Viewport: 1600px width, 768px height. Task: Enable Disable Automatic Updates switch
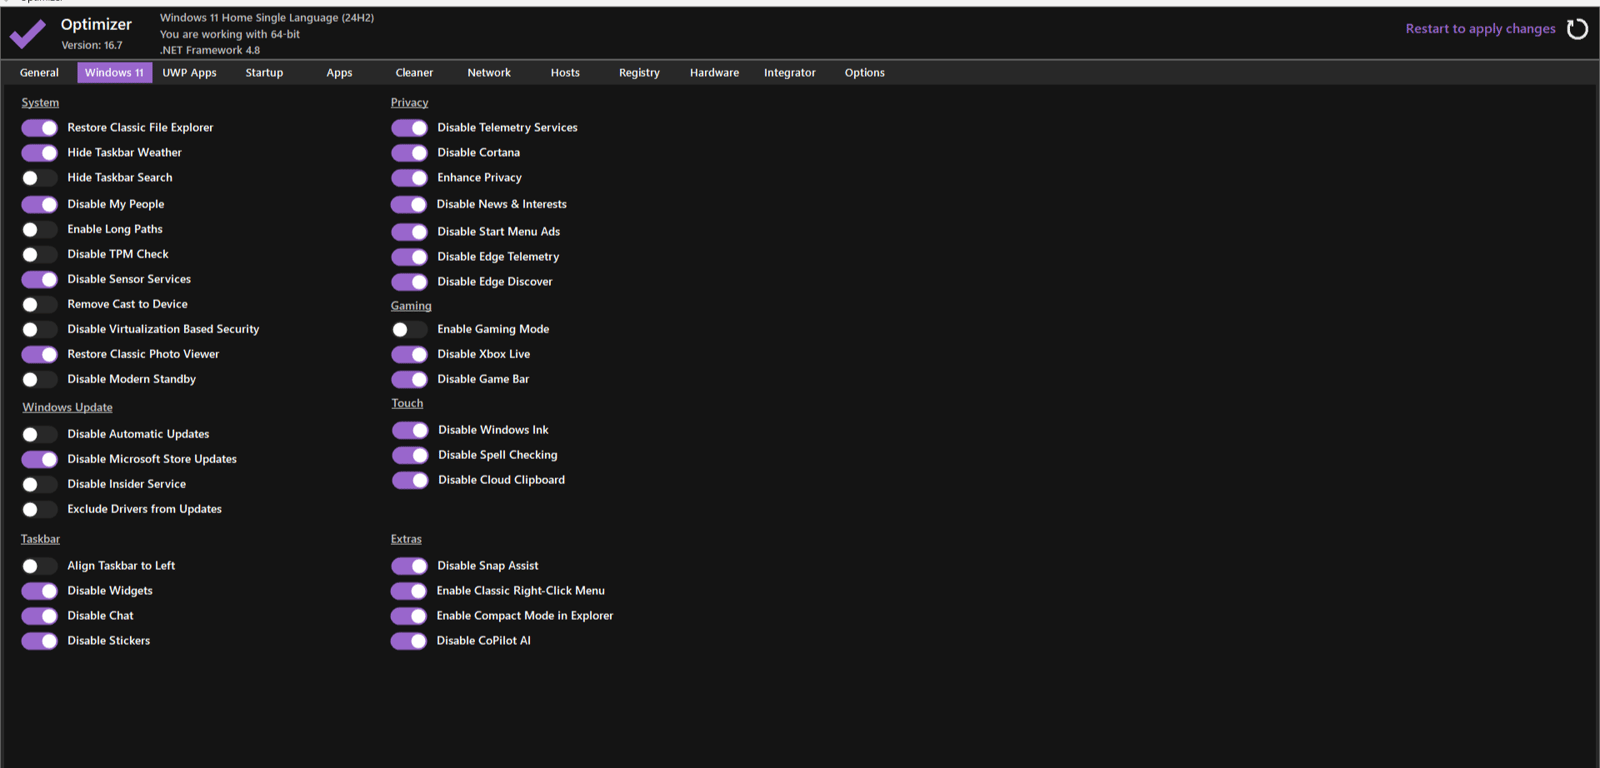[40, 434]
